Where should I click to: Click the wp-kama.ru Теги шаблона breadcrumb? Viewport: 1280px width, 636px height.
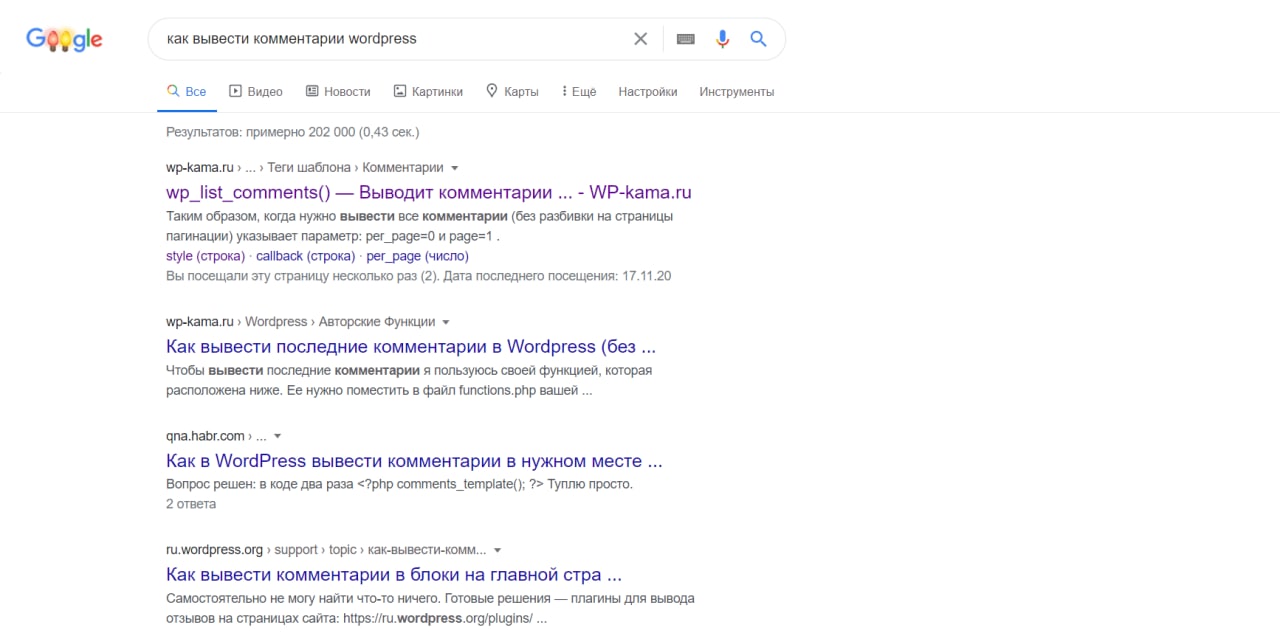click(307, 168)
